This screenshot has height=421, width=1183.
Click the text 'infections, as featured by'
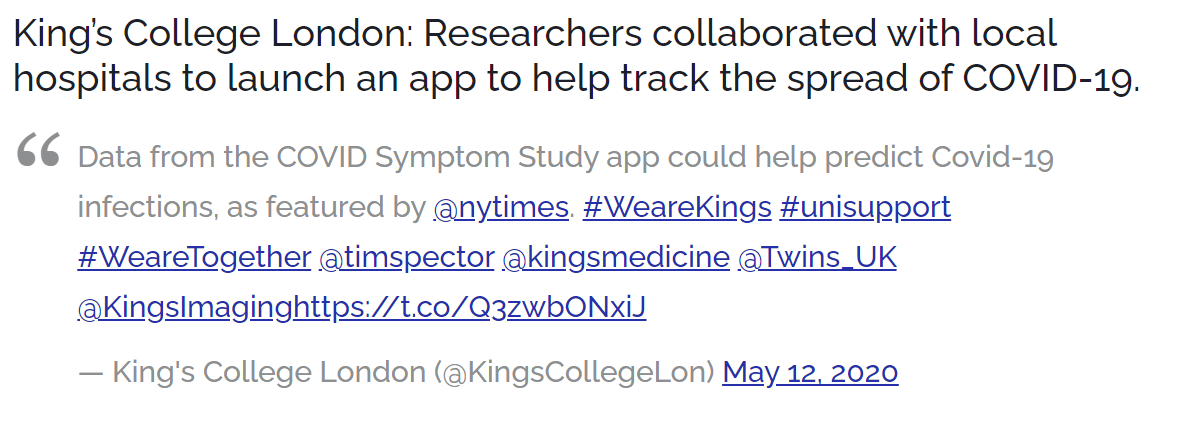click(x=252, y=207)
